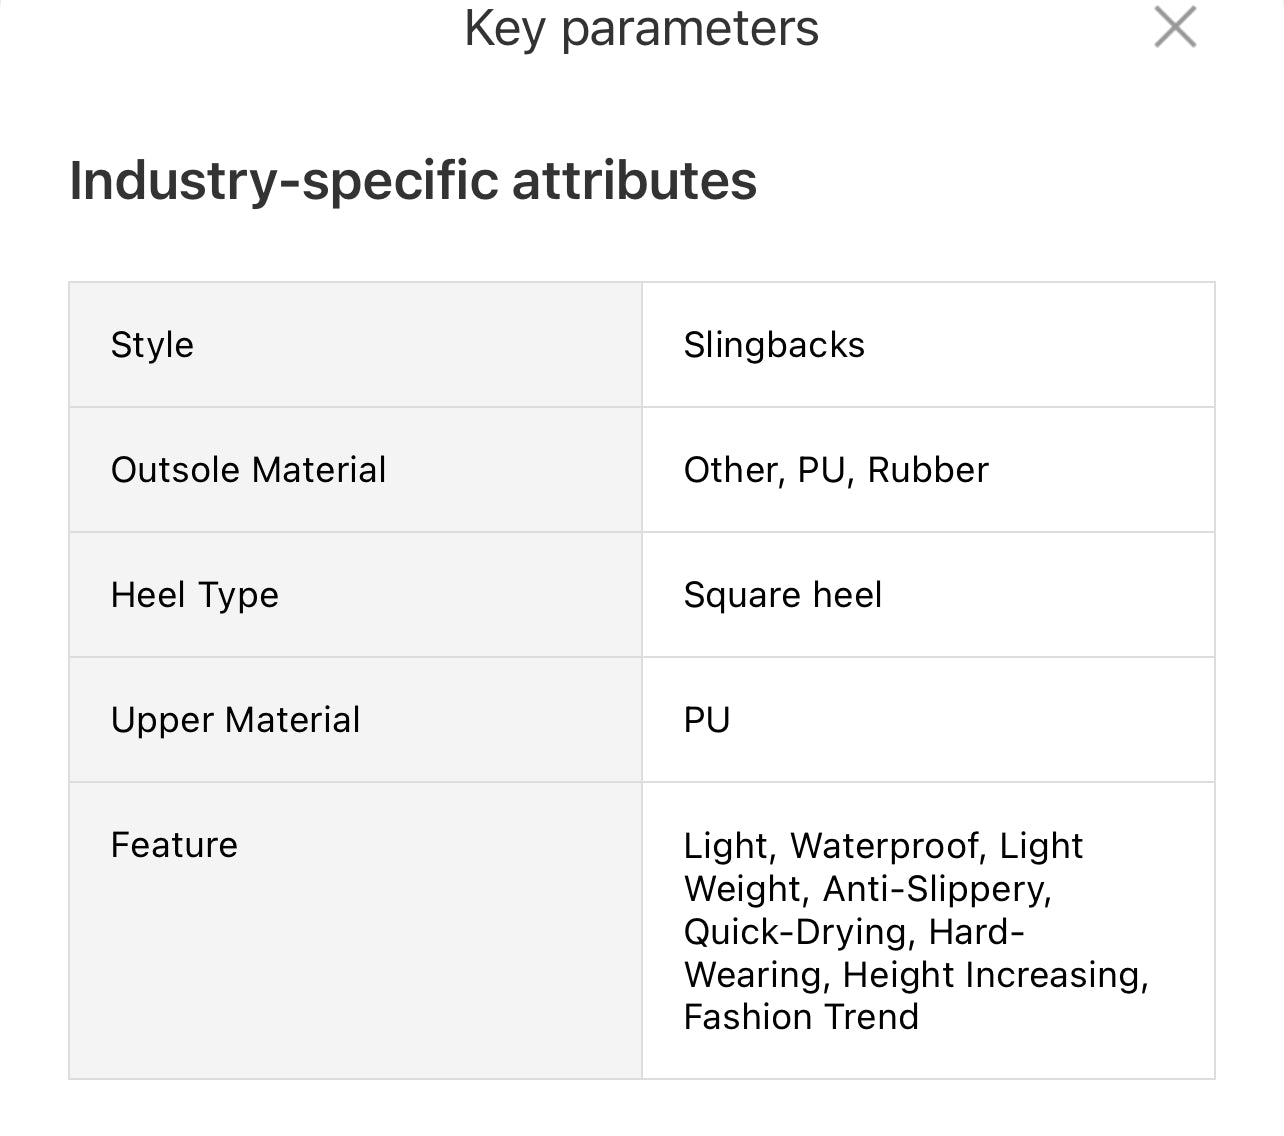
Task: Click the Key parameters title
Action: (x=641, y=28)
